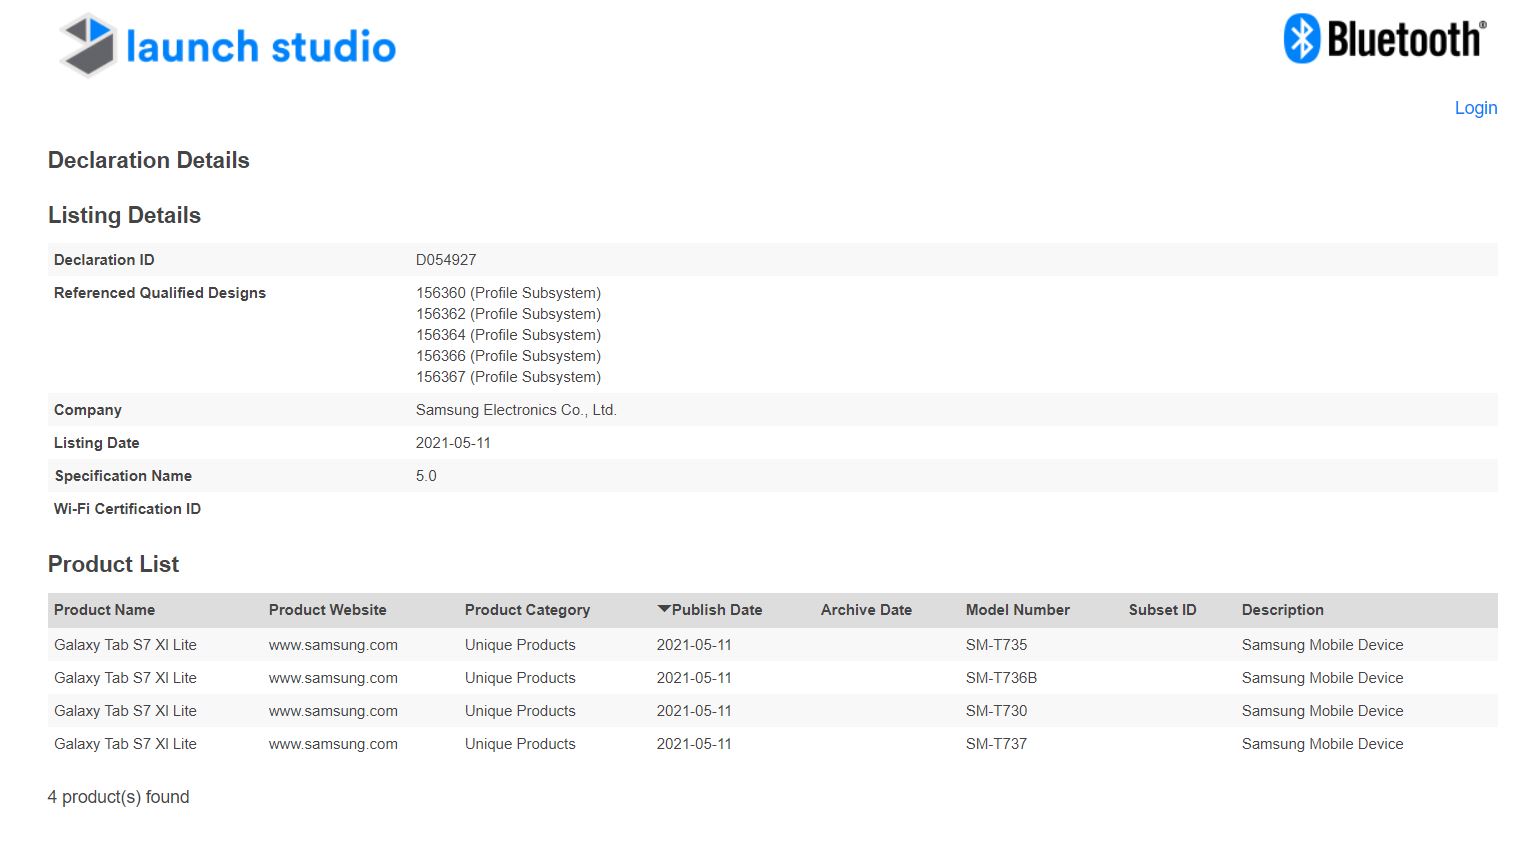Click Galaxy Tab S7 XI Lite in SM-T737 row
The height and width of the screenshot is (846, 1523).
click(x=125, y=744)
